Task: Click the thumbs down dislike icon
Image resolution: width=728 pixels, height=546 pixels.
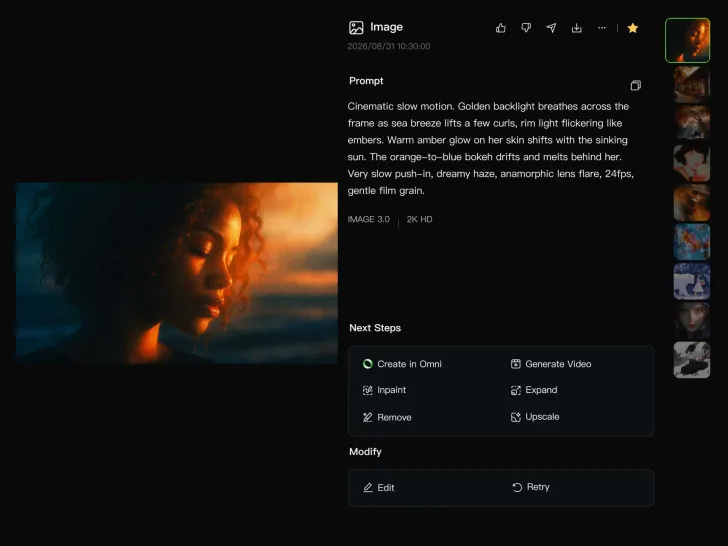Action: (526, 28)
